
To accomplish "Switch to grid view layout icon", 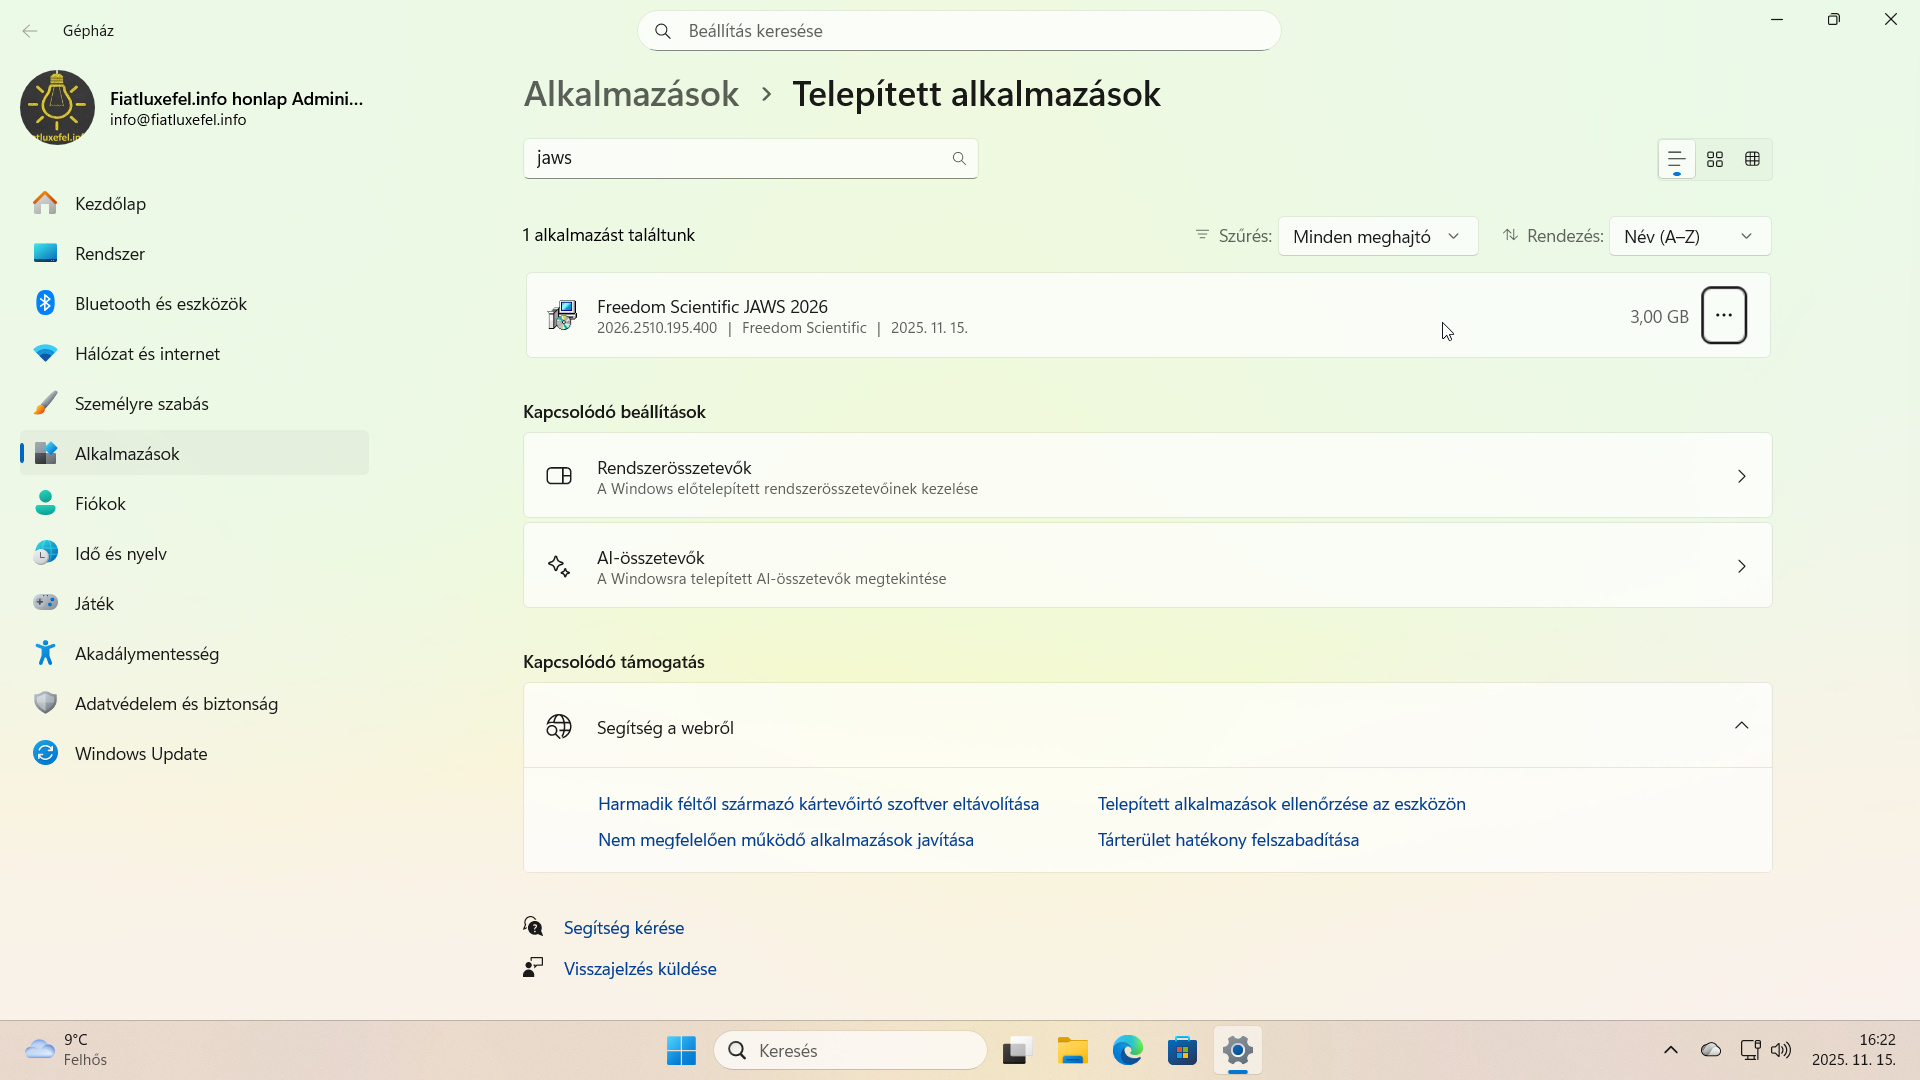I will [x=1715, y=159].
